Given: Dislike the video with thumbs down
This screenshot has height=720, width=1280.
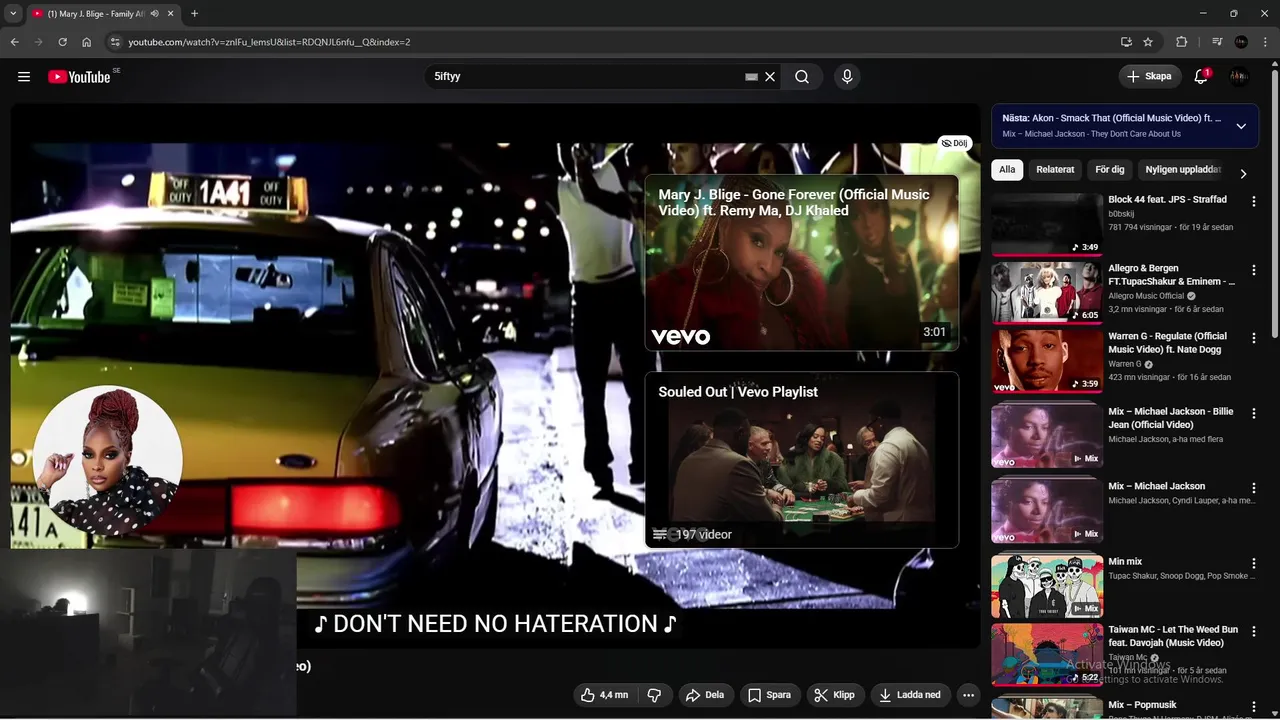Looking at the screenshot, I should [x=654, y=695].
